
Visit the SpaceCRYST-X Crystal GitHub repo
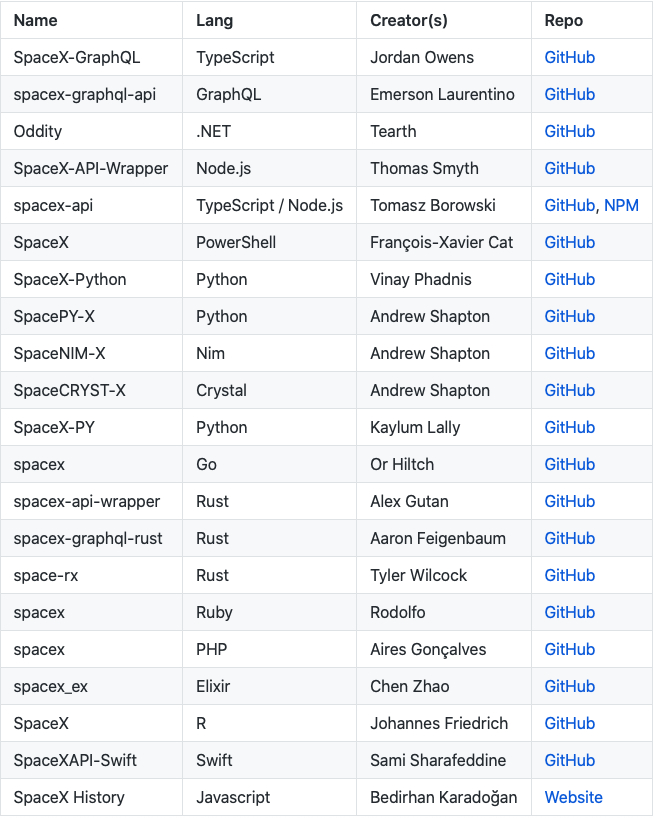(570, 391)
